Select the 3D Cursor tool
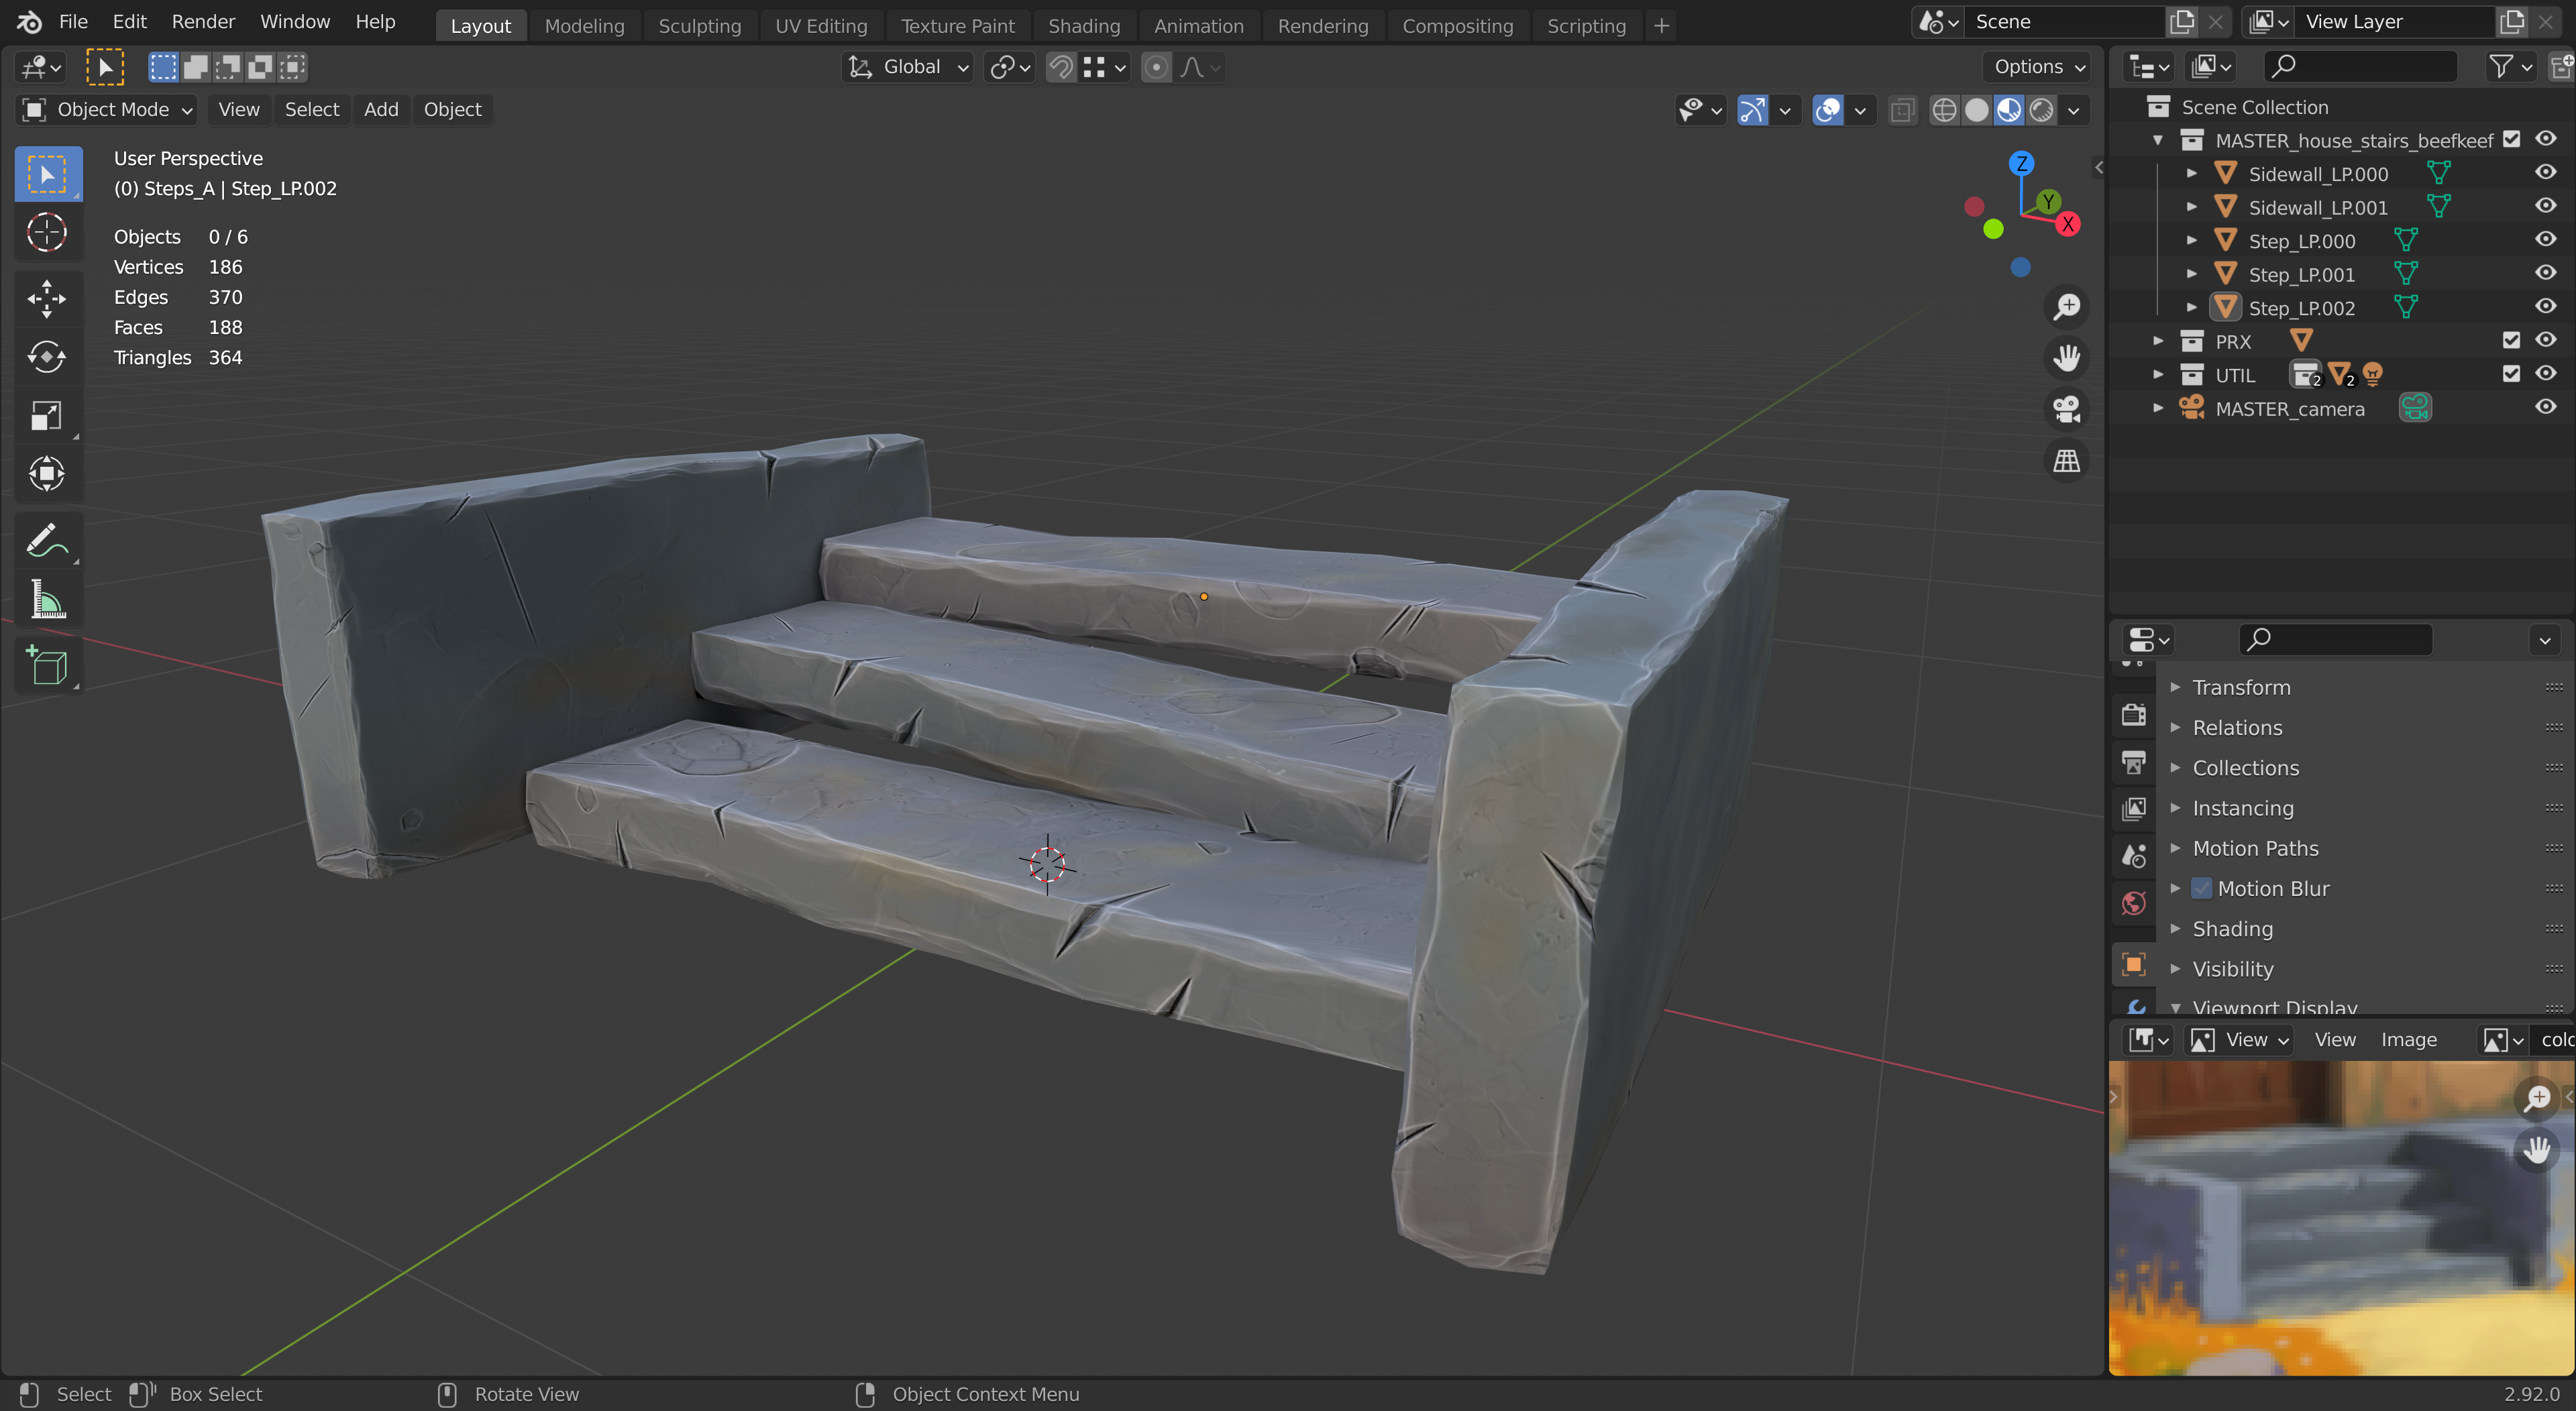Screen dimensions: 2576x1411 point(46,232)
